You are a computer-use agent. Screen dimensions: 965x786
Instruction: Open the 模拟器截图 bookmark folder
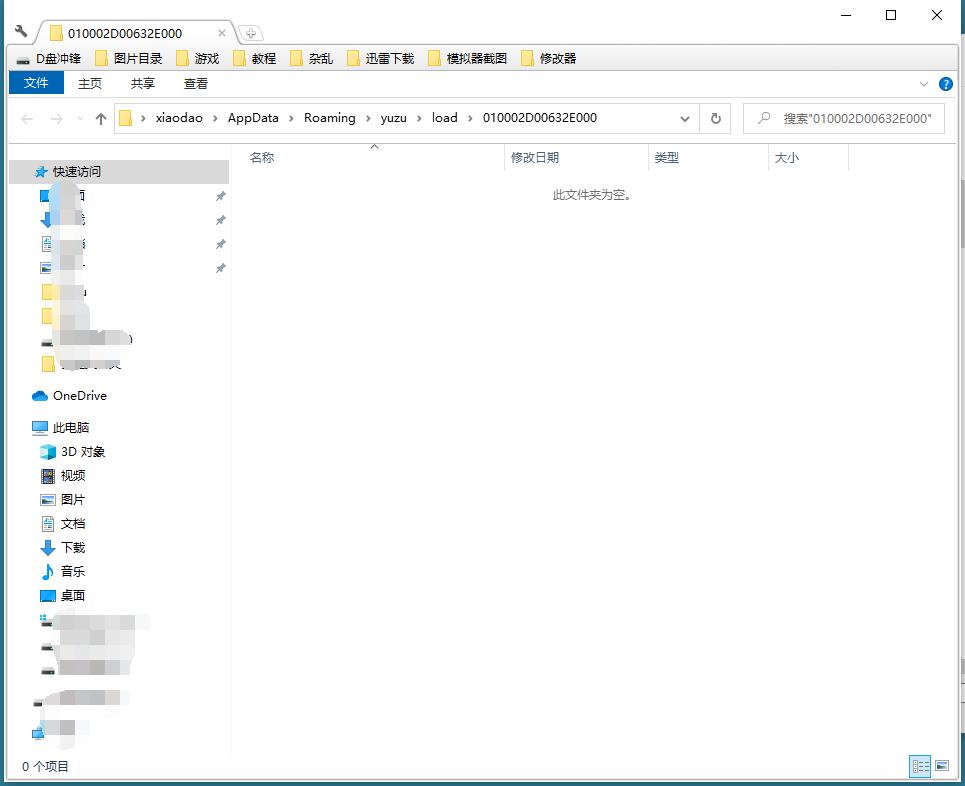(468, 58)
